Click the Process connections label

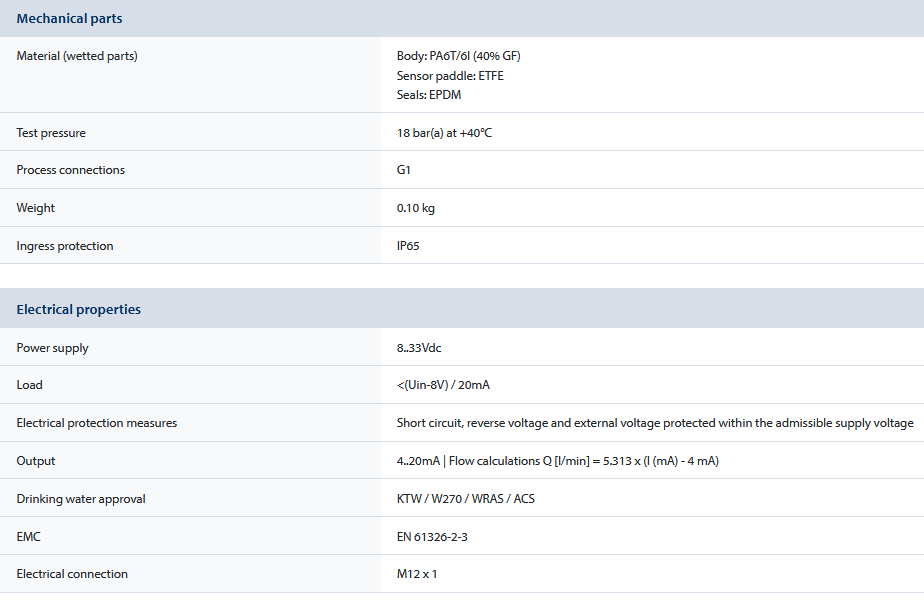tap(71, 170)
